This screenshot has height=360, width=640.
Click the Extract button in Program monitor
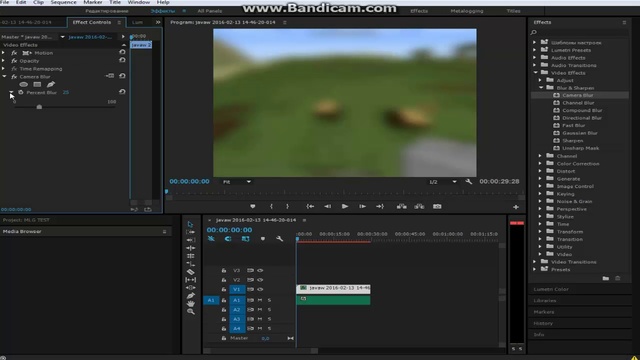(419, 207)
